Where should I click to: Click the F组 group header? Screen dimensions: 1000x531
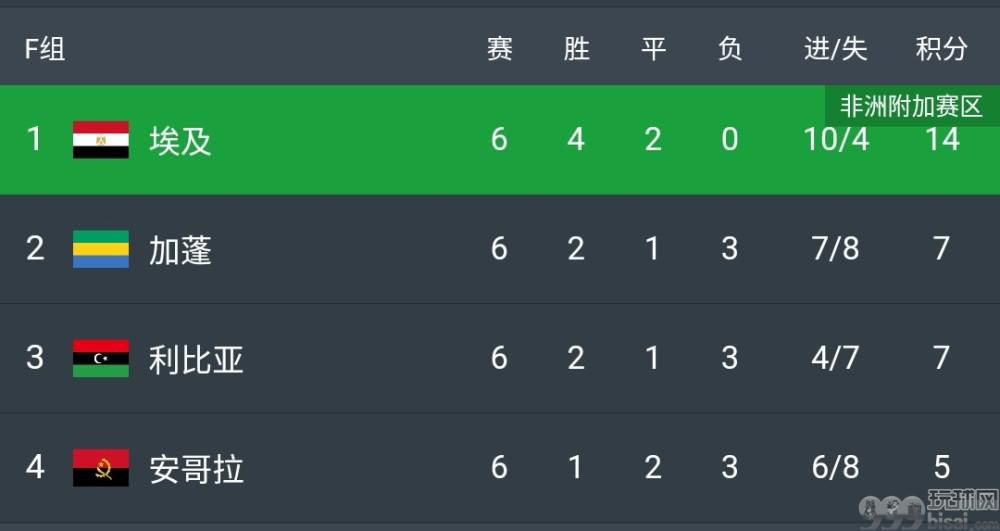(x=45, y=48)
